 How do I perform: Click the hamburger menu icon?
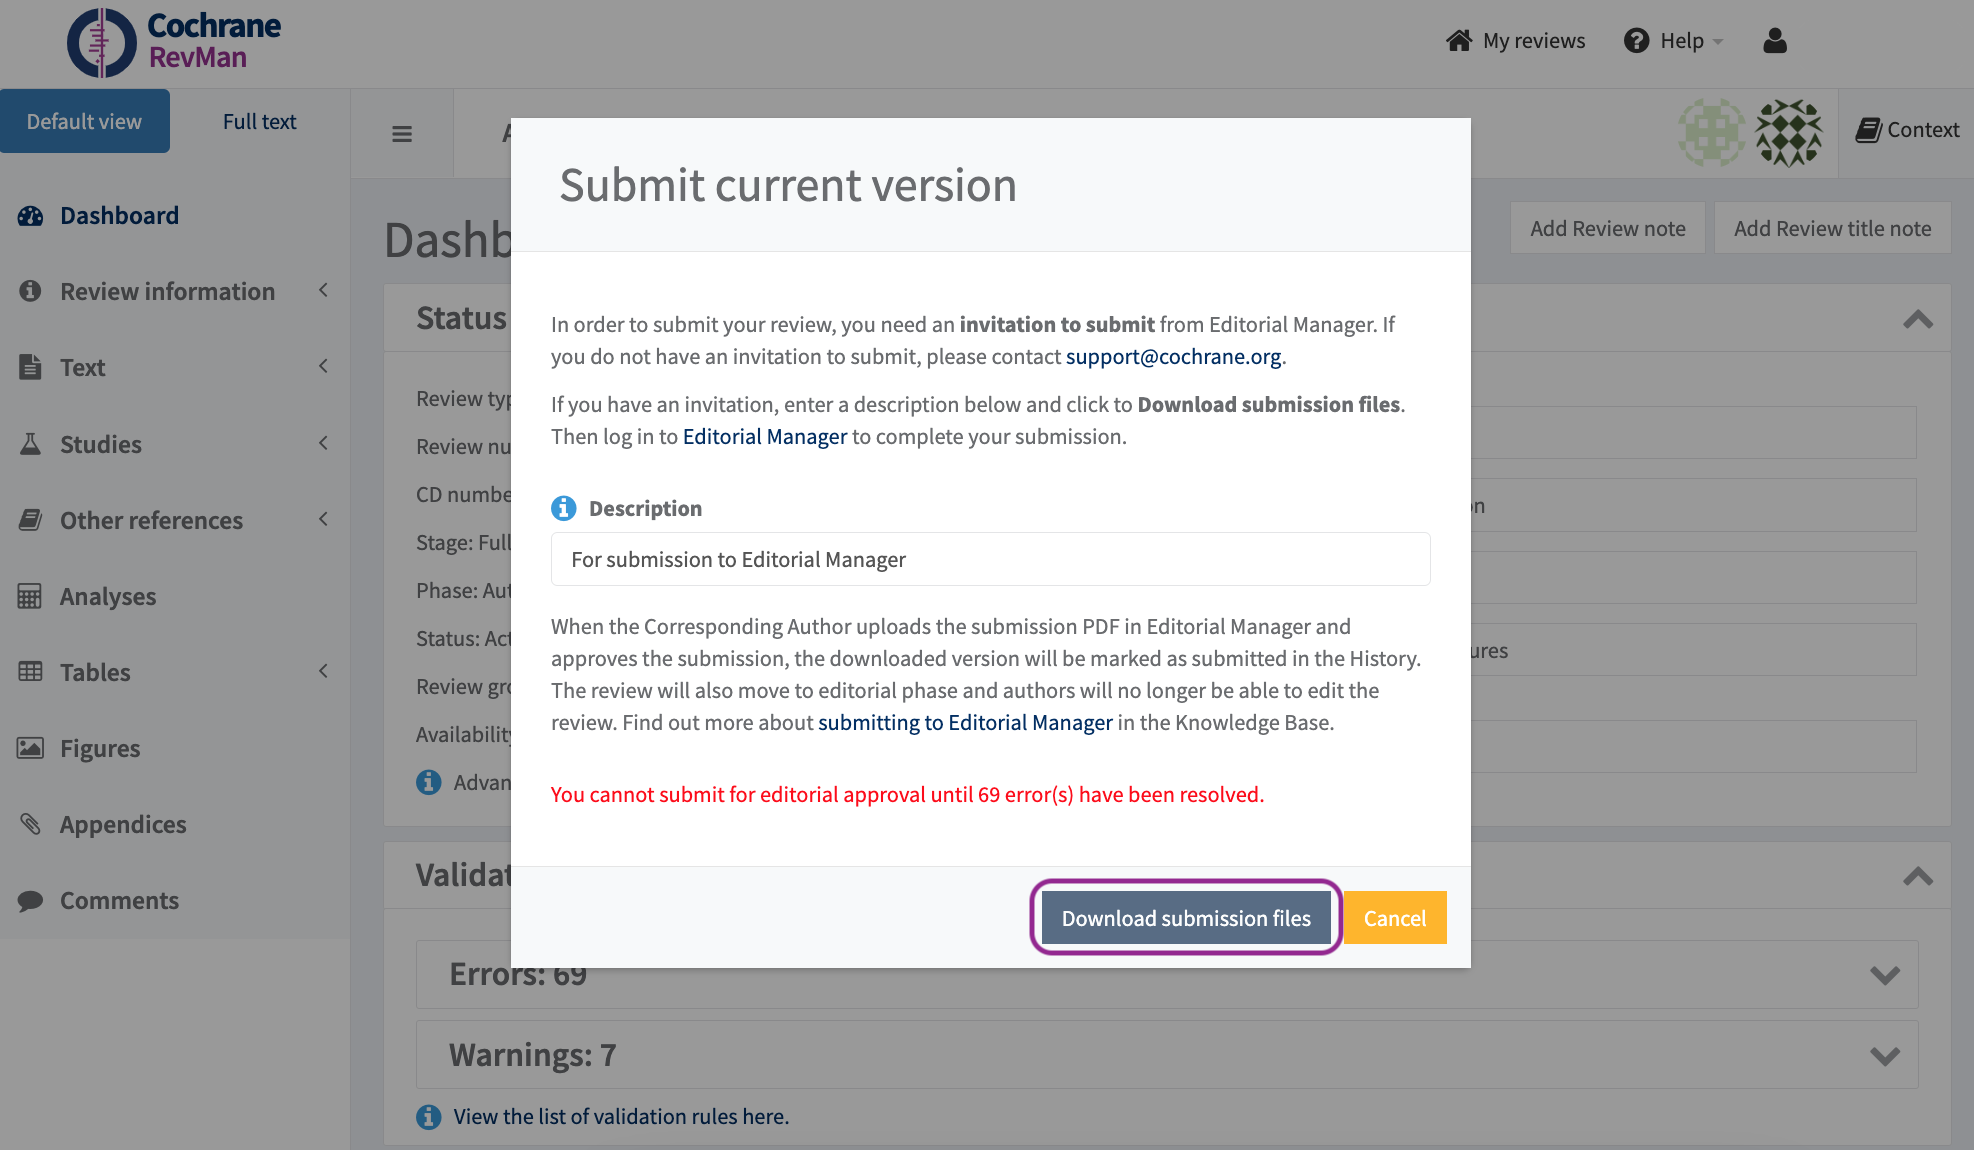402,134
